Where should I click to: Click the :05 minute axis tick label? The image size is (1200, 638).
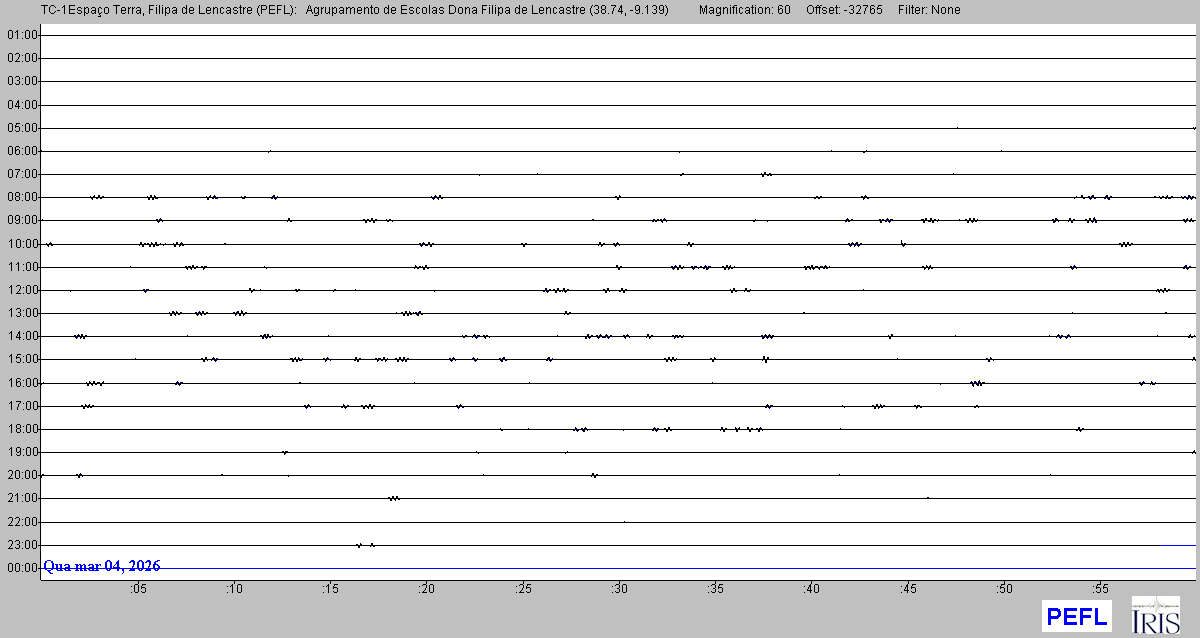(138, 589)
